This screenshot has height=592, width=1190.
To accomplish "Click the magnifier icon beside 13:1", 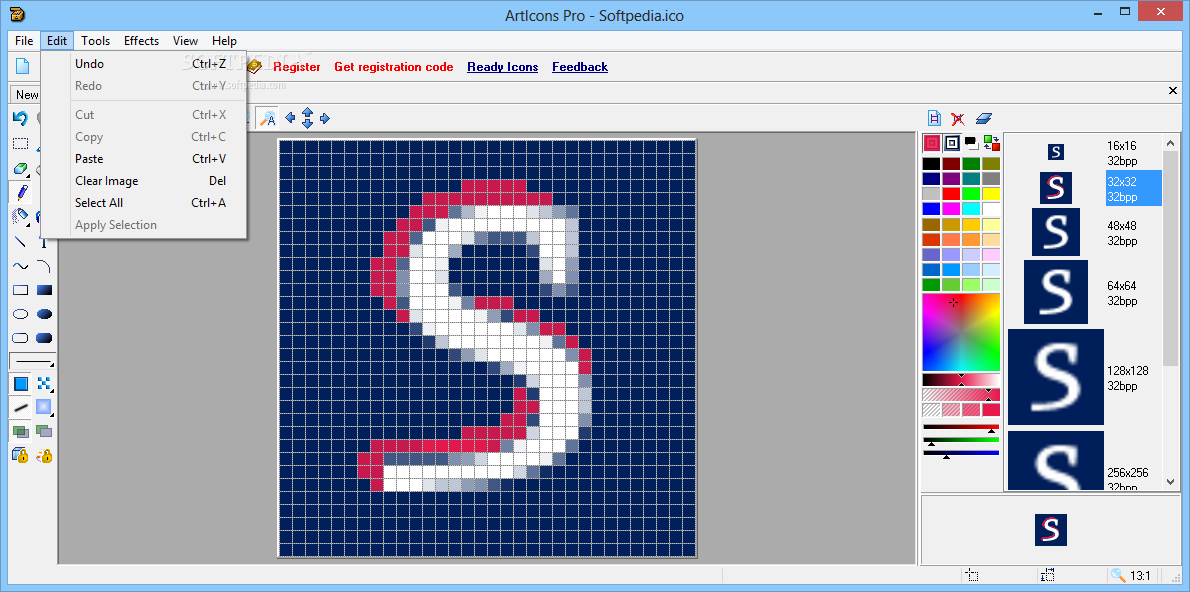I will point(1117,575).
